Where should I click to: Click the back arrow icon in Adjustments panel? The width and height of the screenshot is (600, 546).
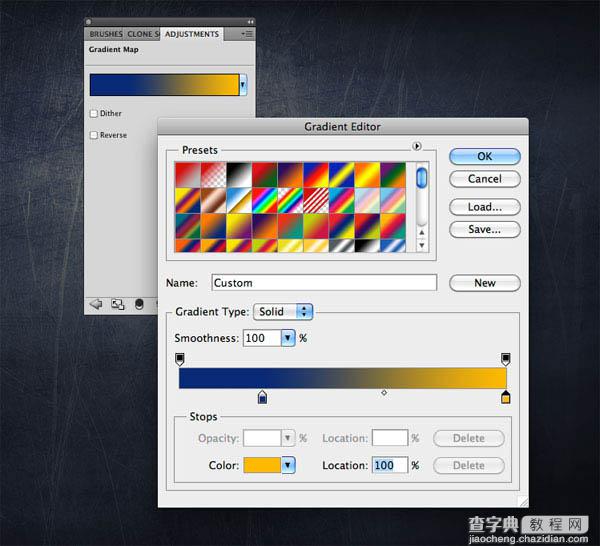point(96,304)
